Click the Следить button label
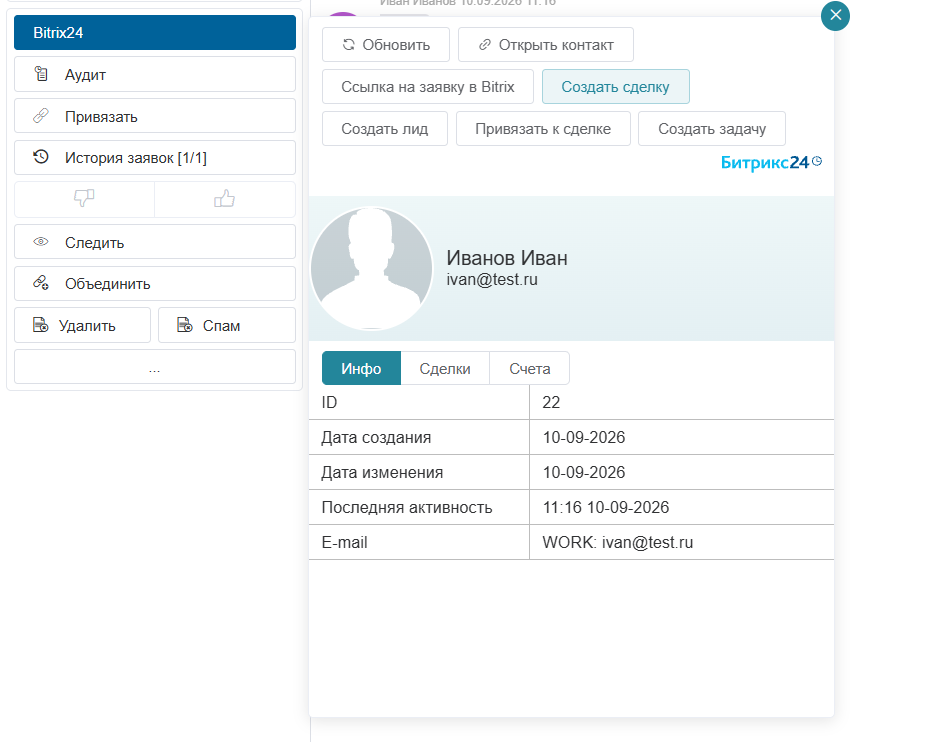Viewport: 939px width, 742px height. pyautogui.click(x=95, y=243)
